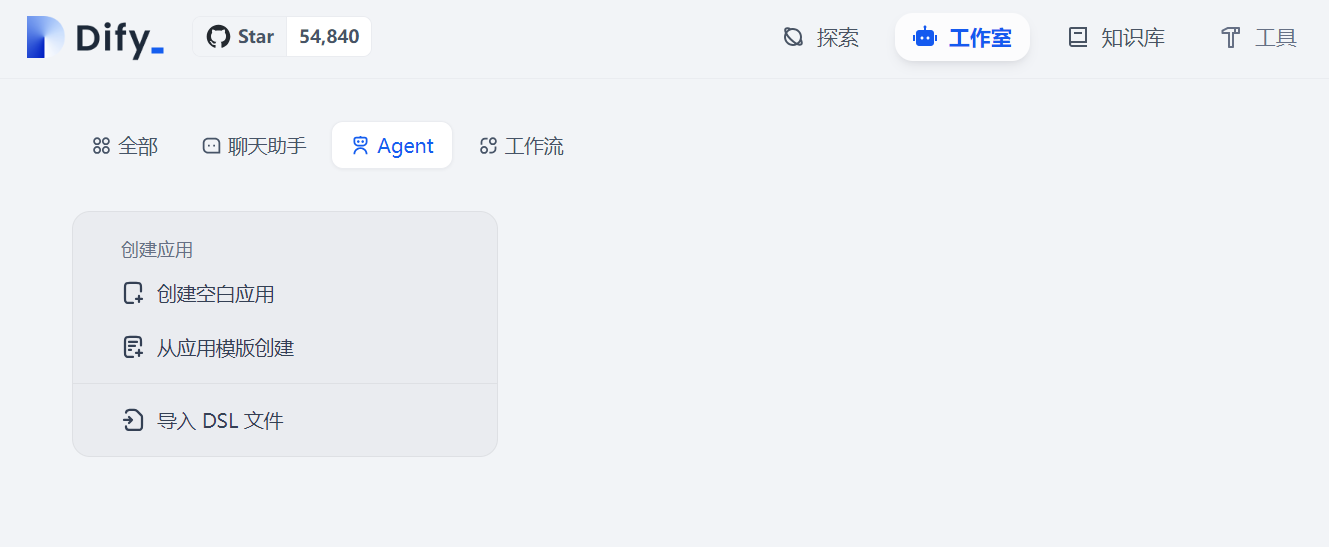This screenshot has width=1329, height=547.
Task: Click the GitHub octocat icon
Action: coord(217,37)
